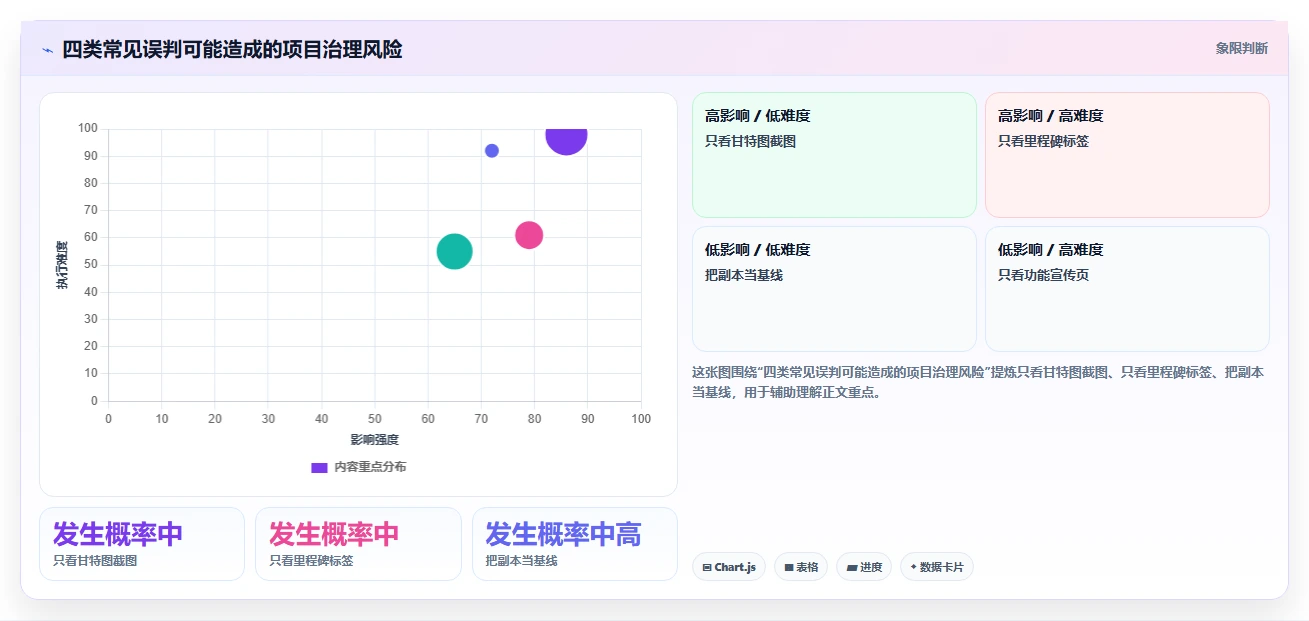Click the small blue bubble in the chart

pyautogui.click(x=492, y=151)
